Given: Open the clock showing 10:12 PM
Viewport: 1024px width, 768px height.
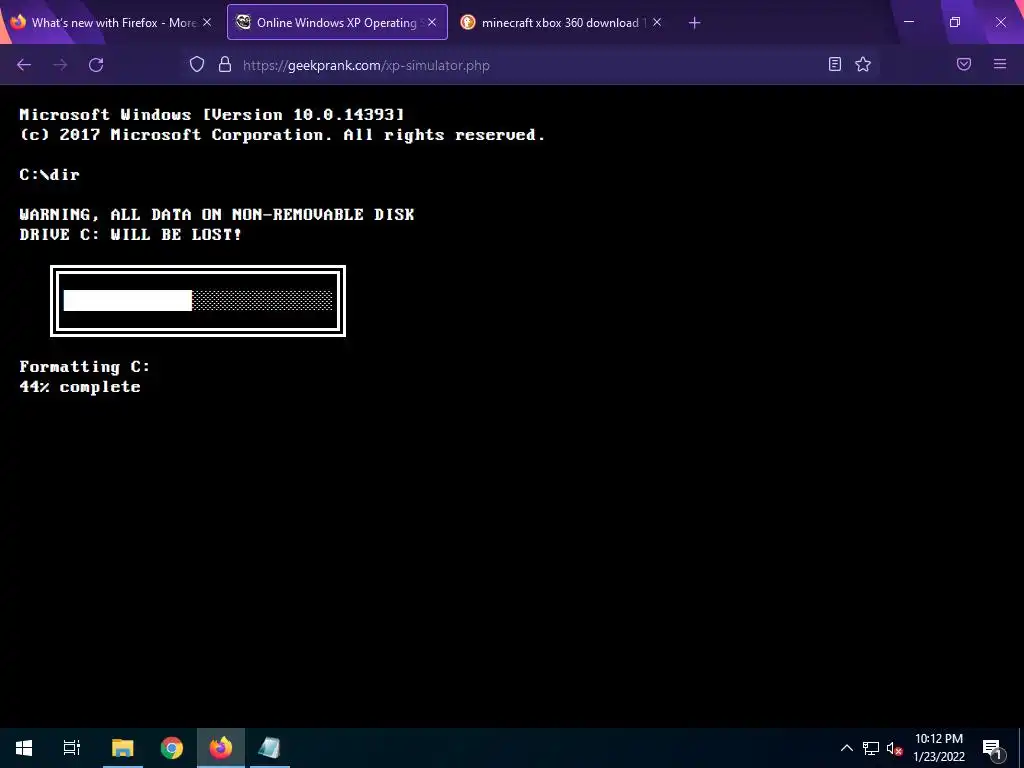Looking at the screenshot, I should tap(939, 748).
